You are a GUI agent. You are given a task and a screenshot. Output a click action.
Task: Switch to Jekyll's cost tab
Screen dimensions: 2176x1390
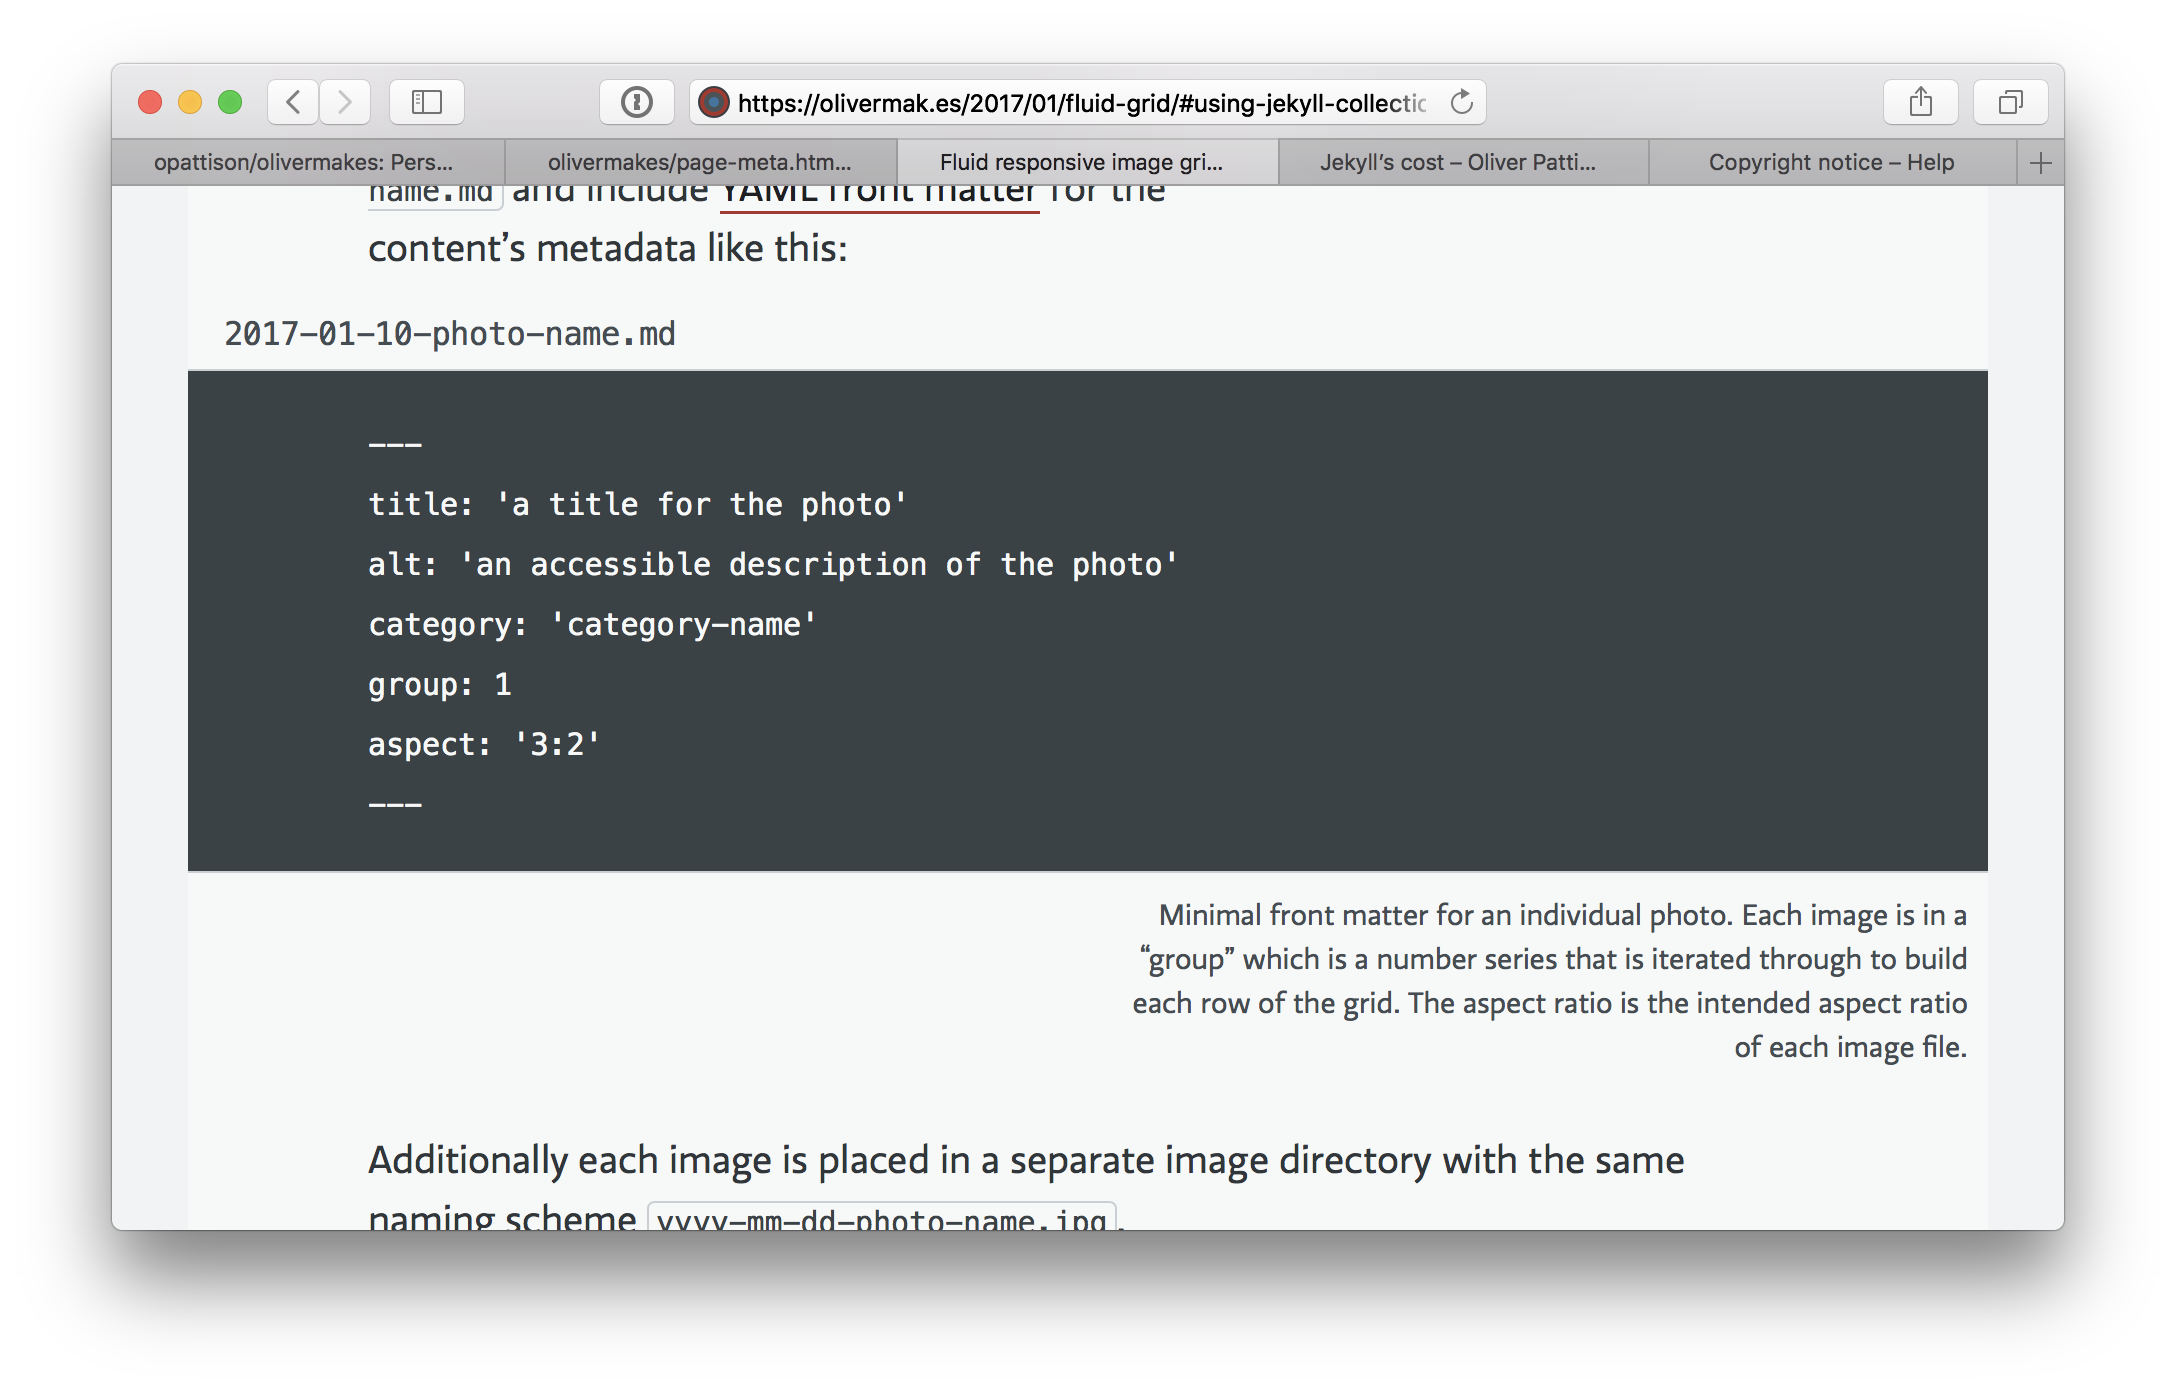[x=1457, y=163]
